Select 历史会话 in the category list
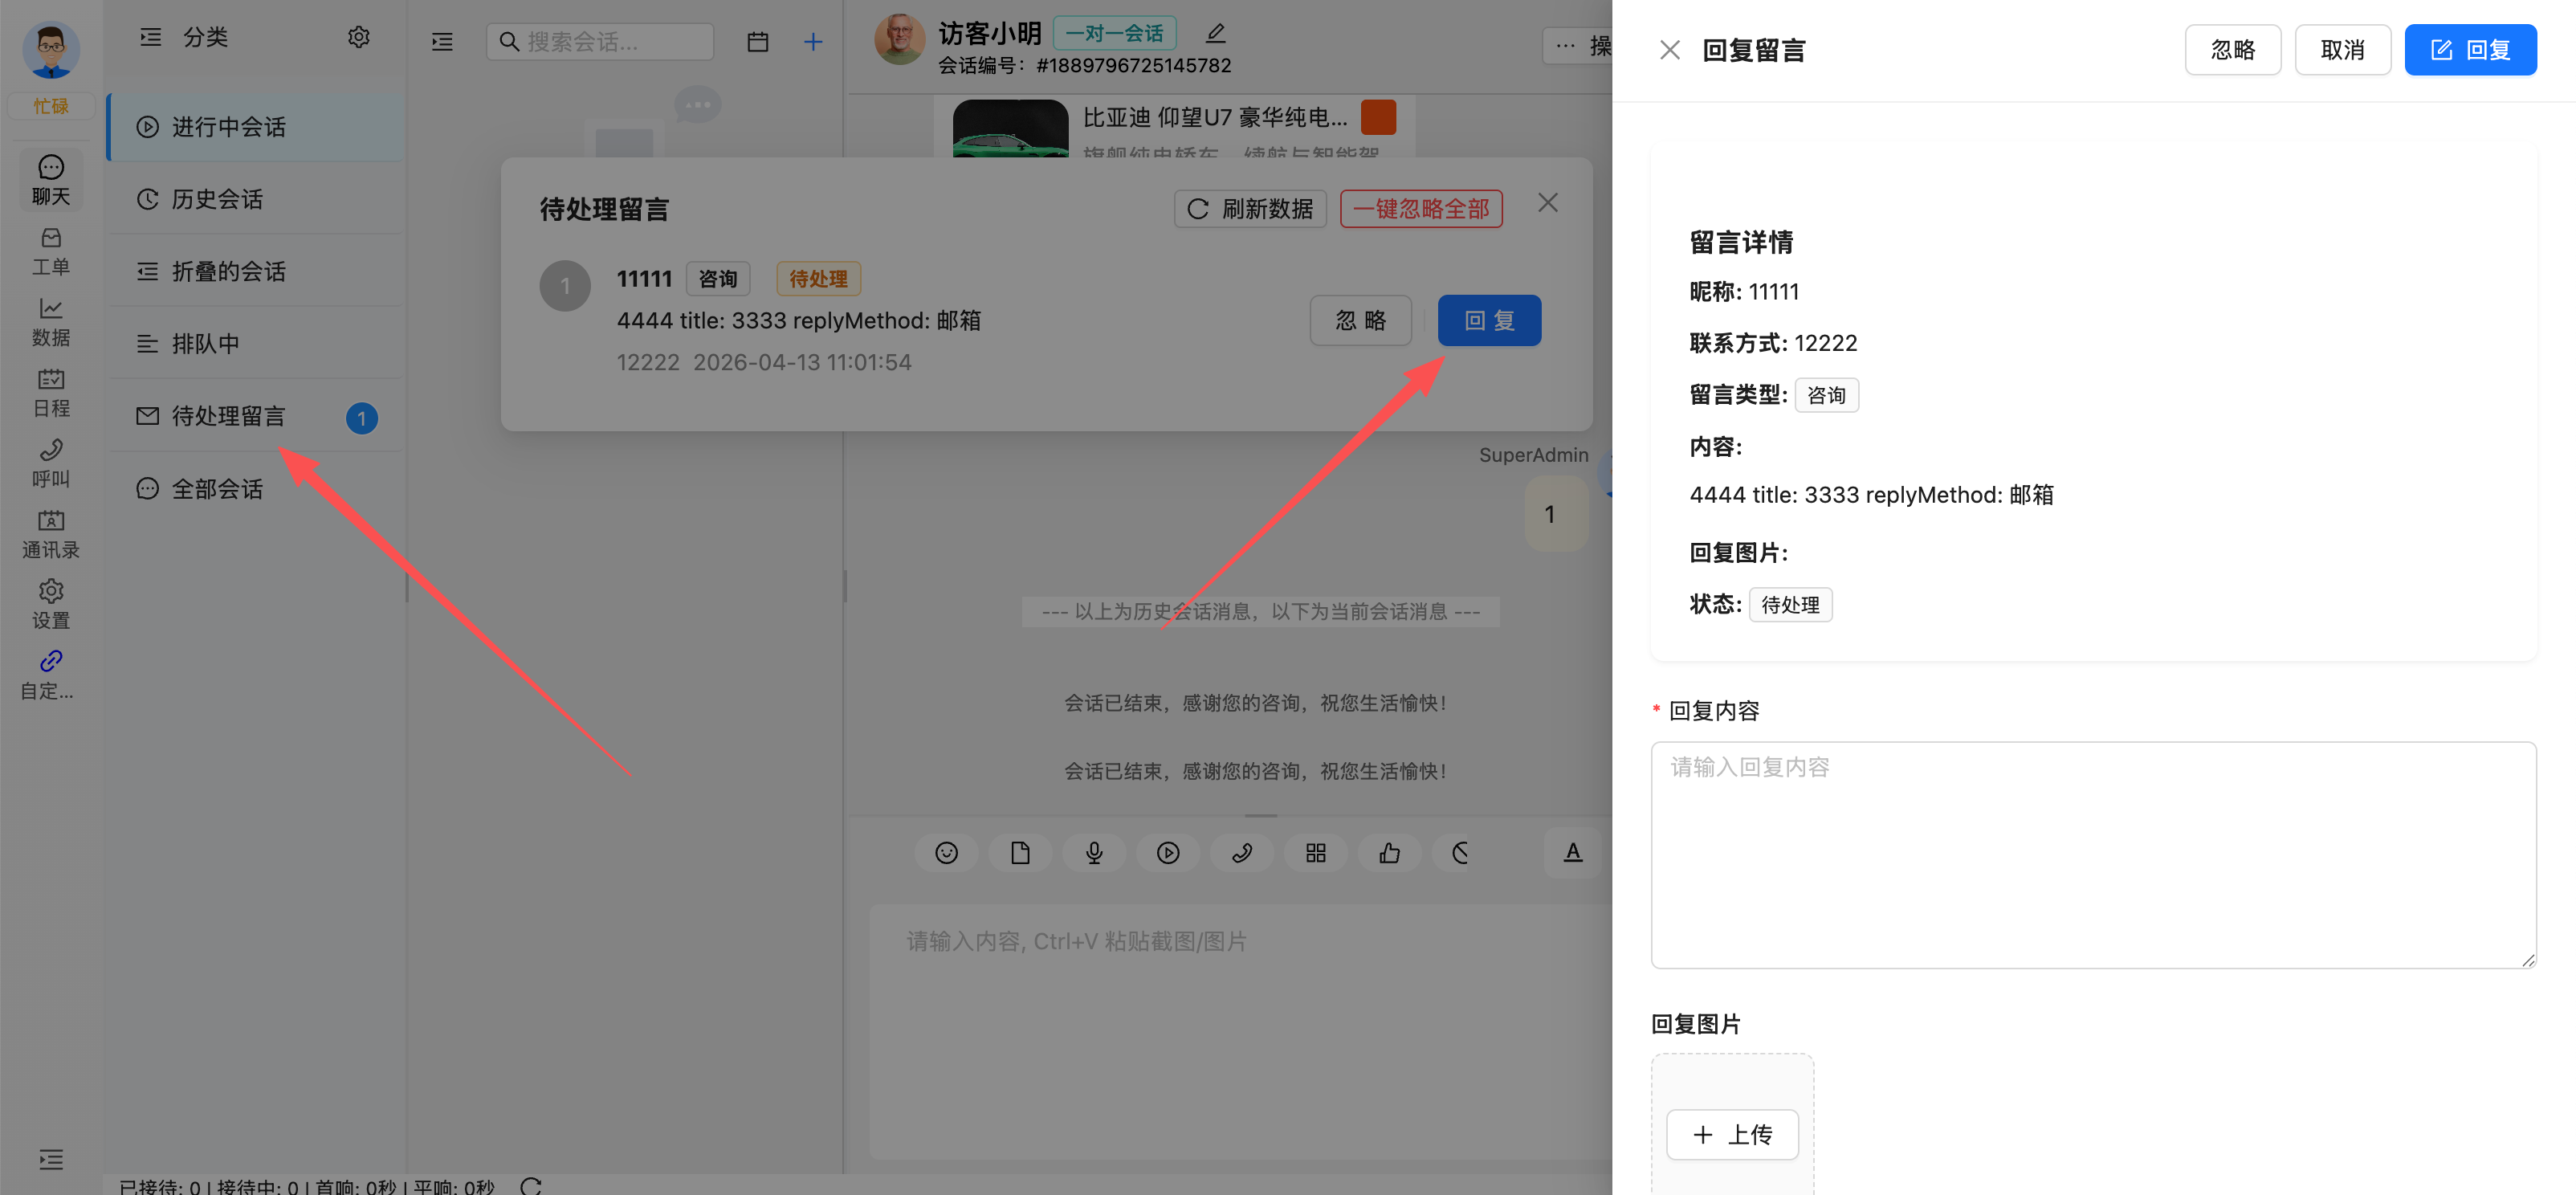The height and width of the screenshot is (1195, 2576). [x=256, y=199]
